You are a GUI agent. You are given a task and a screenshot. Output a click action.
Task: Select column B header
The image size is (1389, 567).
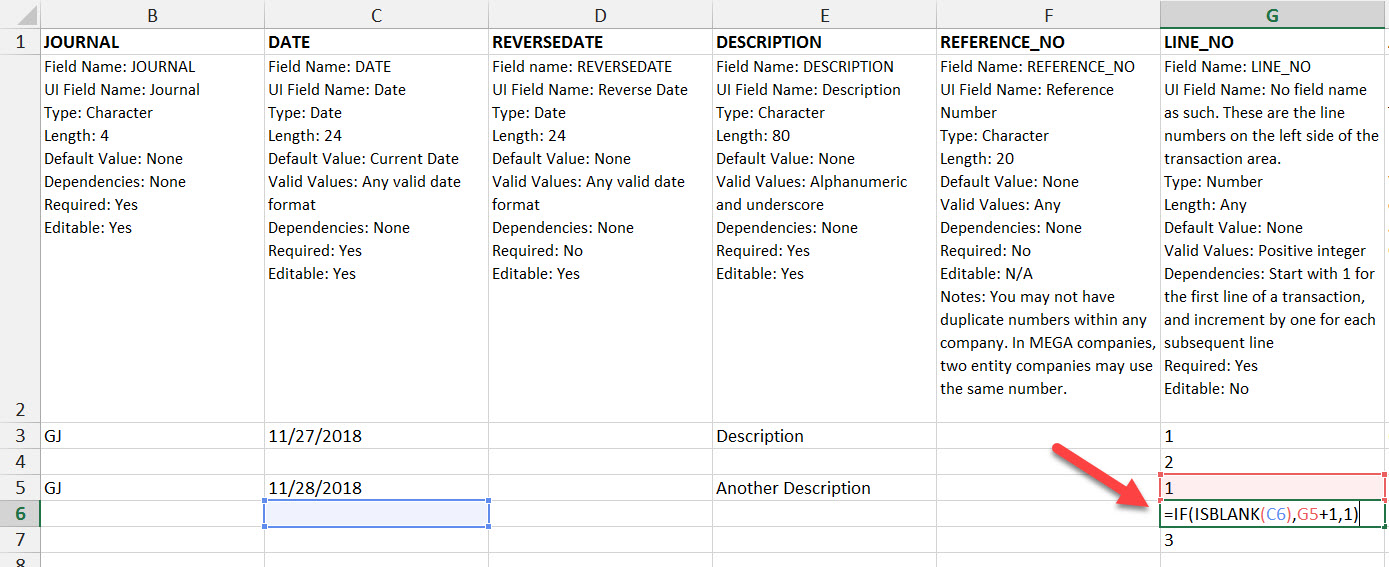(x=152, y=15)
